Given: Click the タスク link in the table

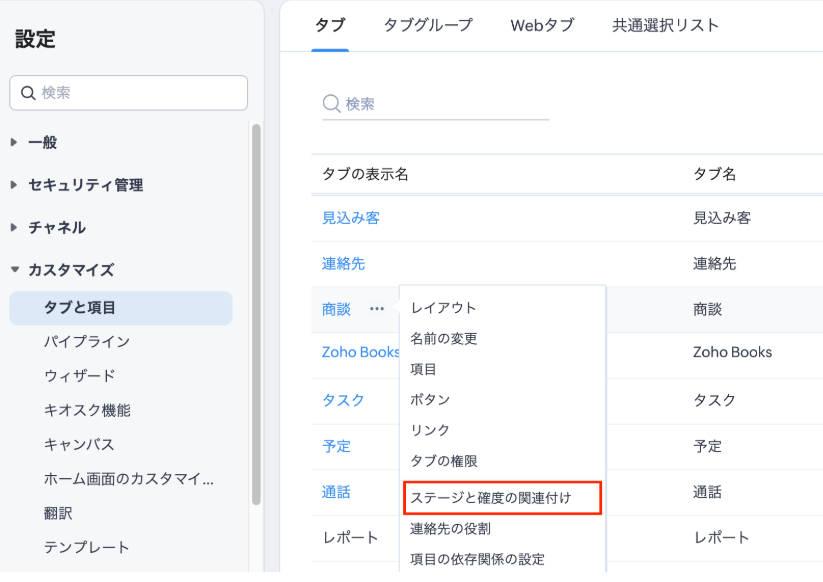Looking at the screenshot, I should coord(343,400).
